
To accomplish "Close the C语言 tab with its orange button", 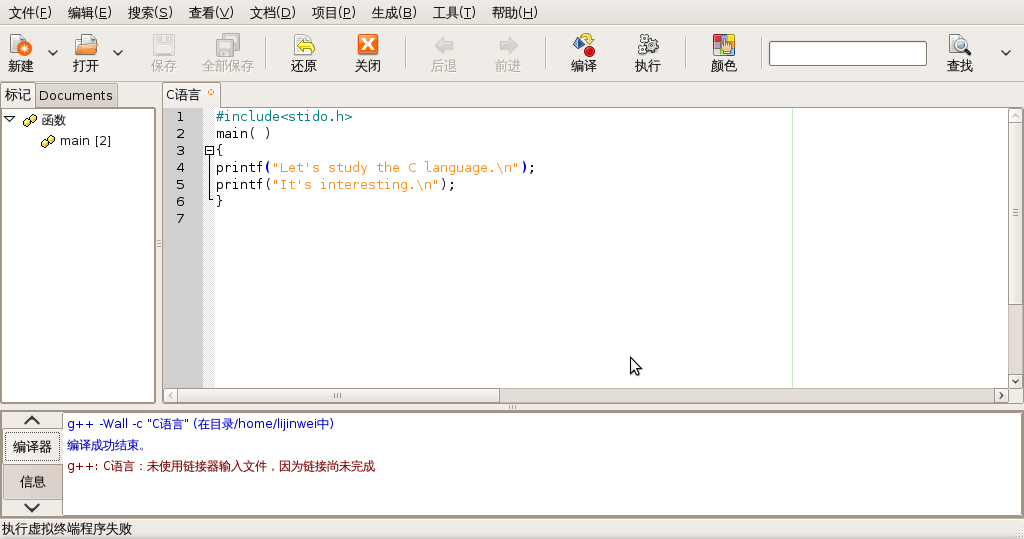I will coord(211,93).
